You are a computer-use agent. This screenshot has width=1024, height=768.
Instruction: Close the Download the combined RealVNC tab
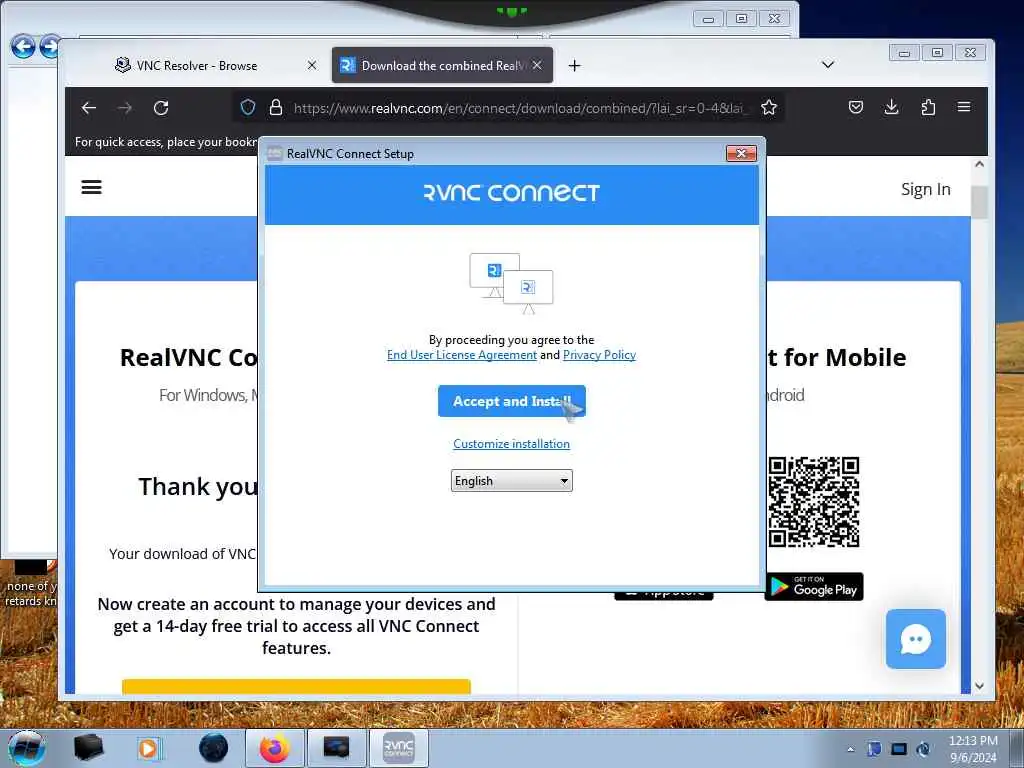click(x=537, y=65)
